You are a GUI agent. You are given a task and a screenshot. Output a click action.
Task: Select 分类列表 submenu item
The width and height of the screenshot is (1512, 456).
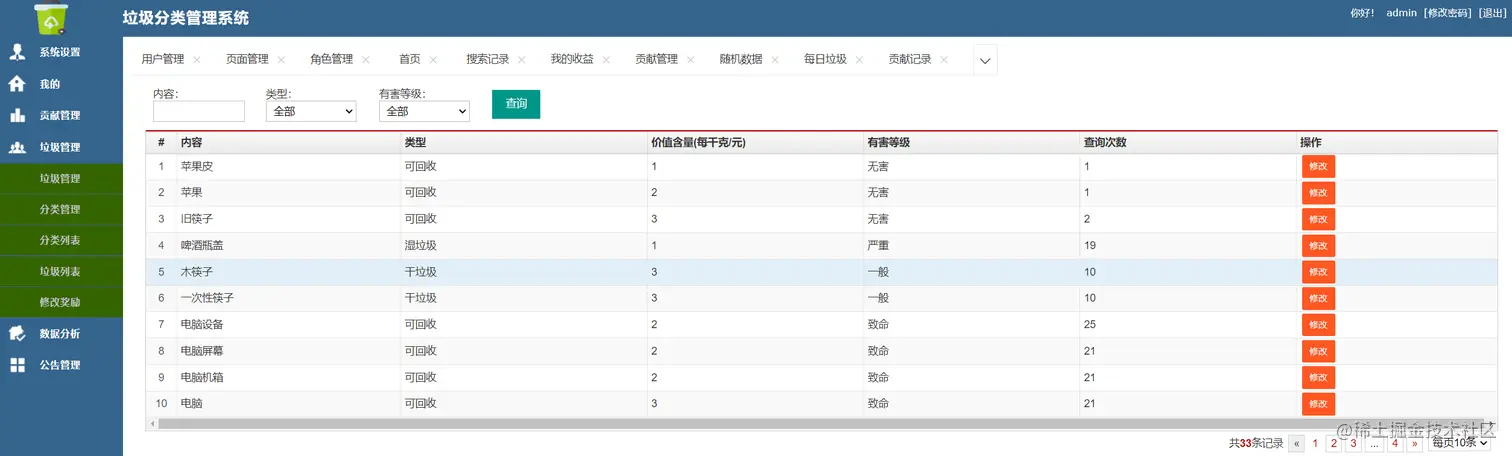tap(60, 241)
